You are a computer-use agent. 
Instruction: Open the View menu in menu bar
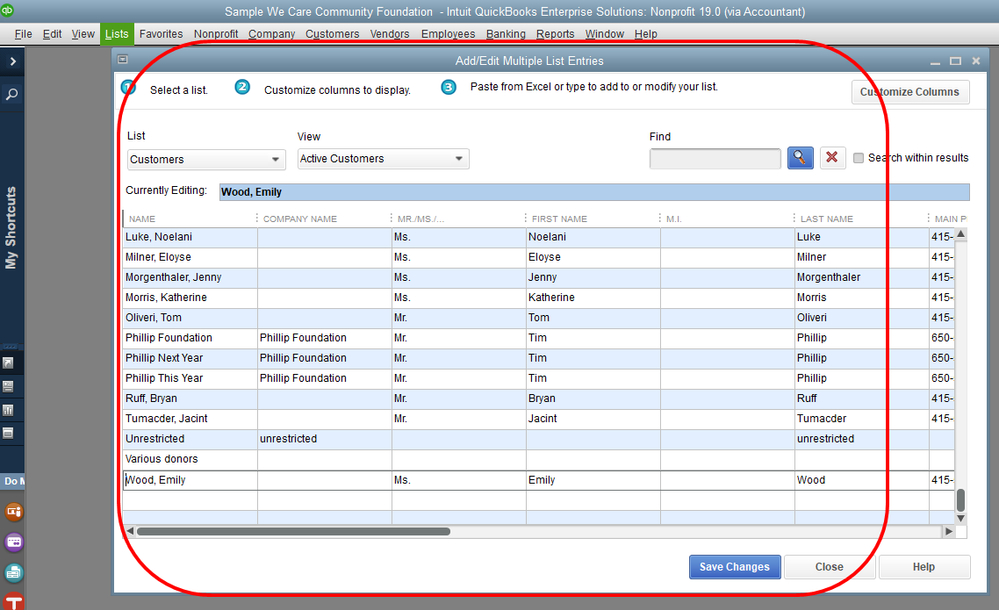pos(83,34)
